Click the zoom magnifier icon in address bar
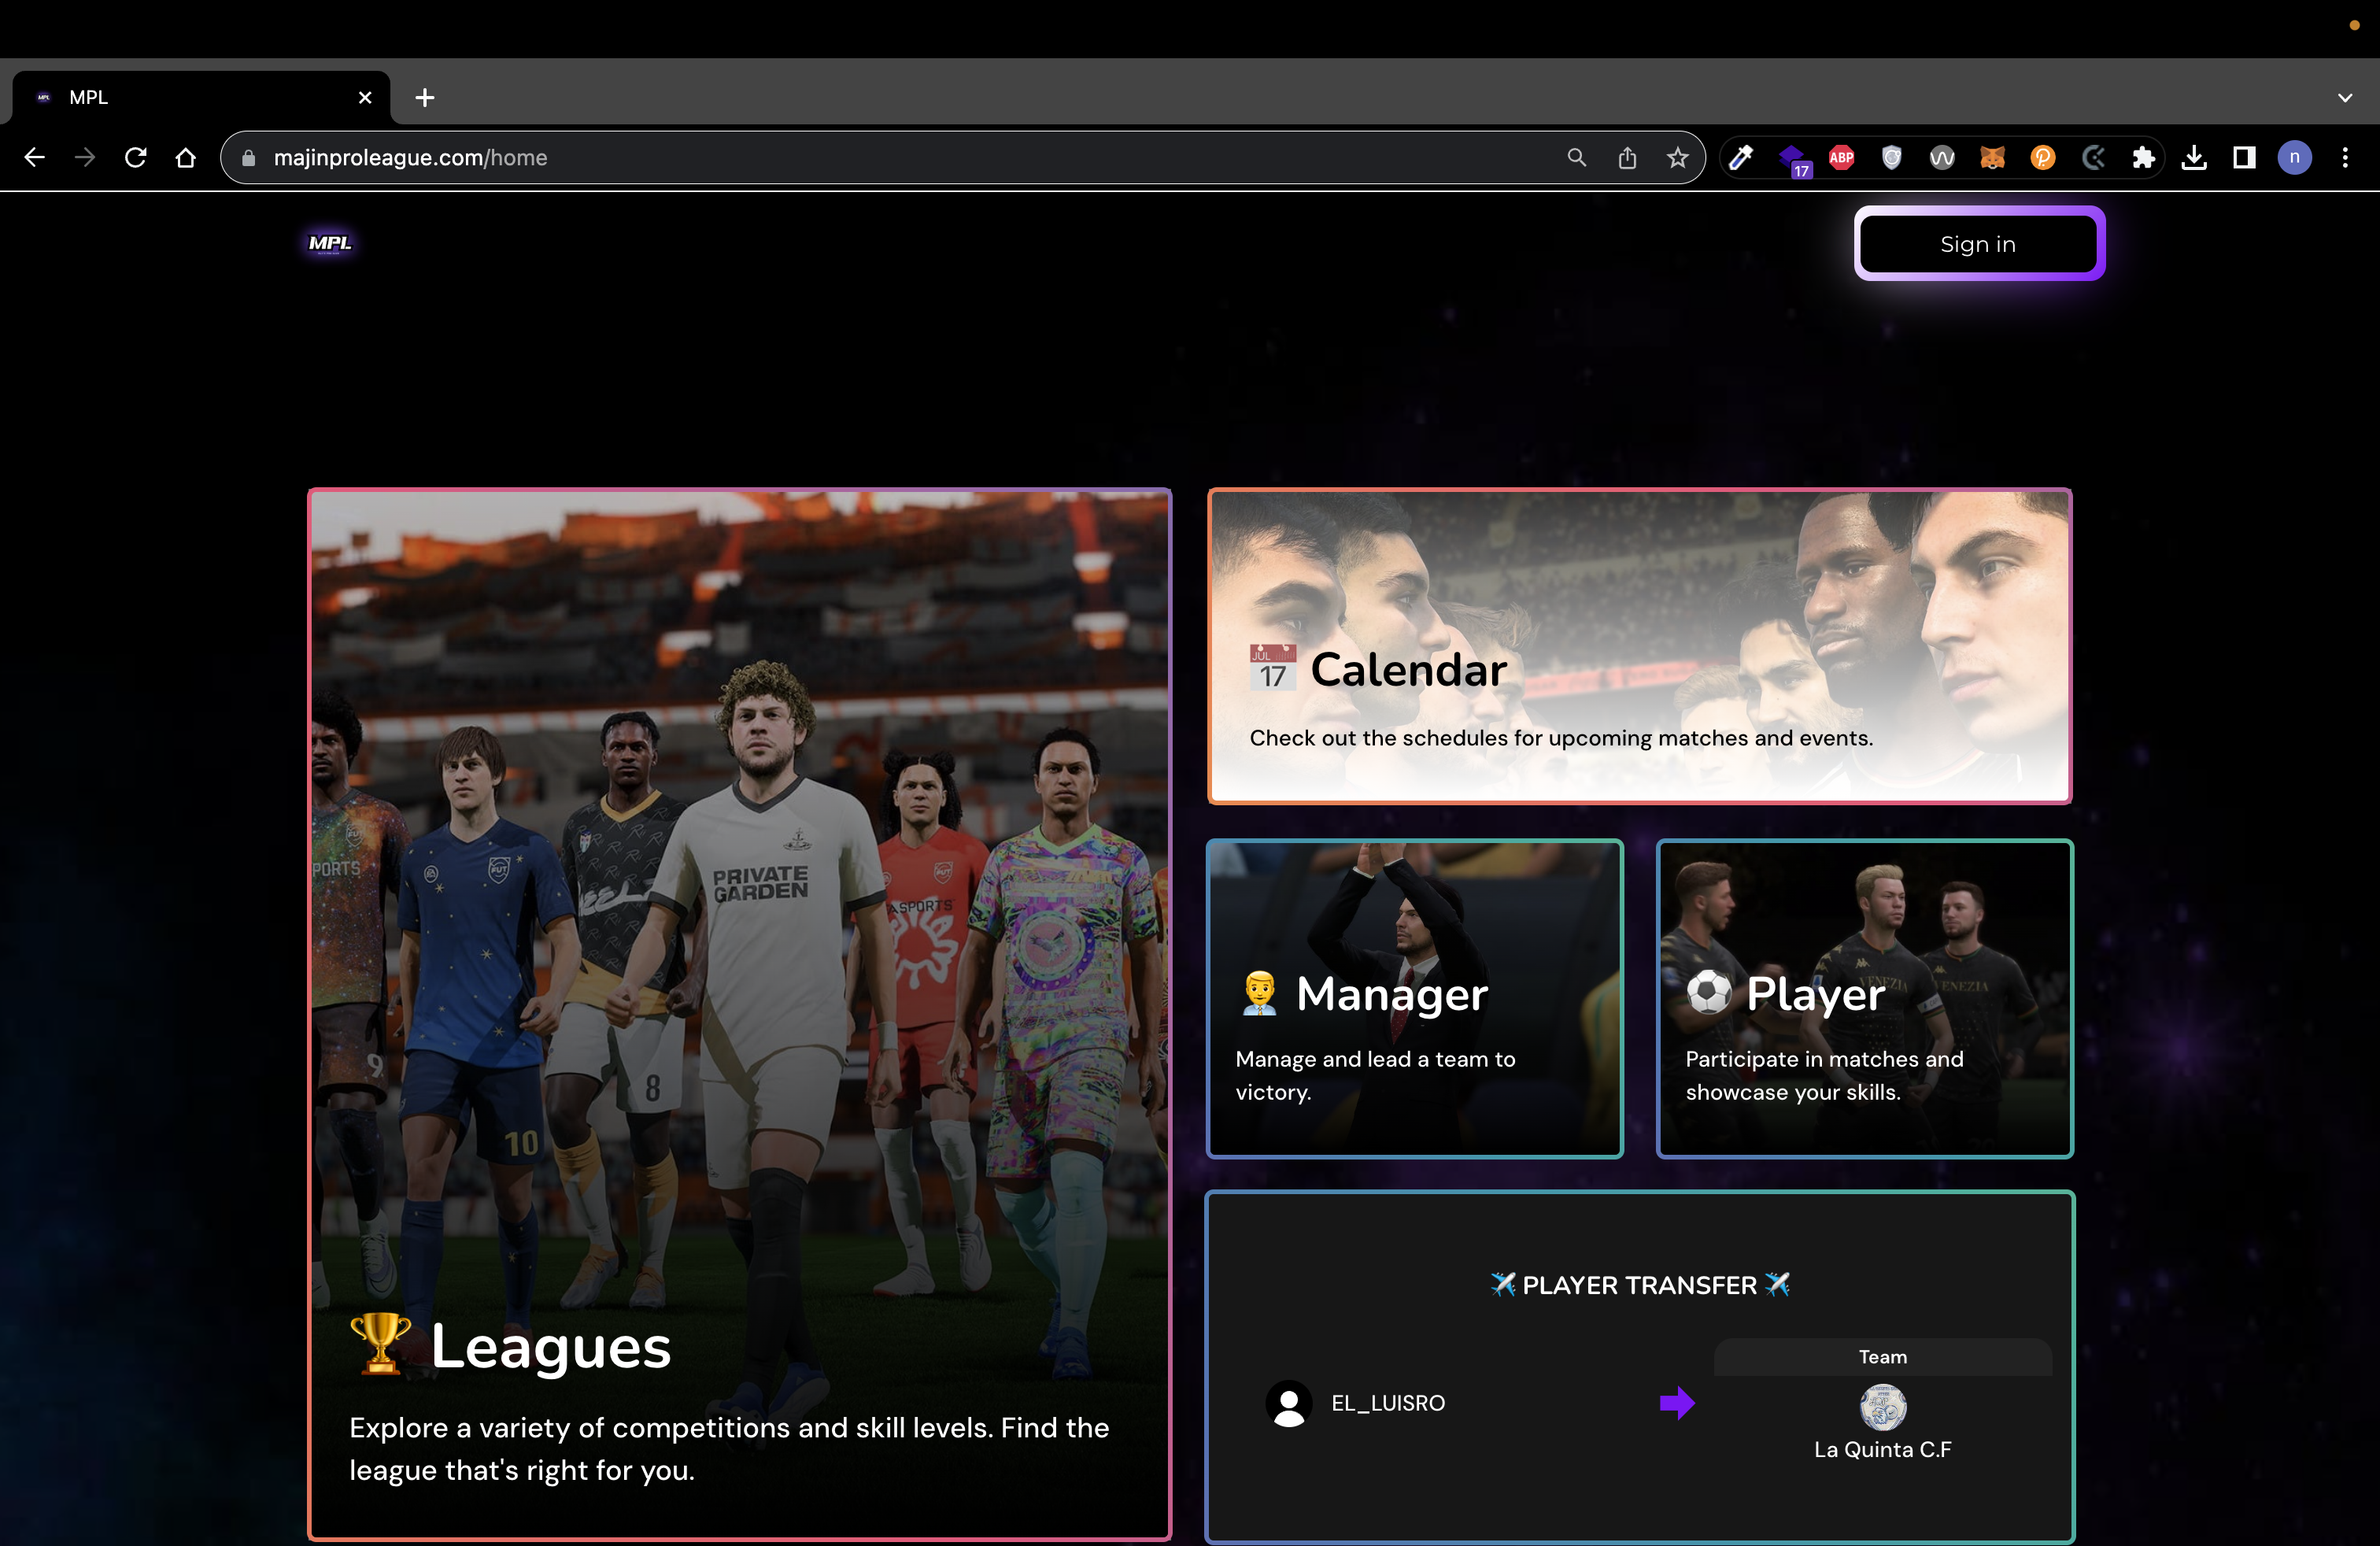 tap(1577, 157)
